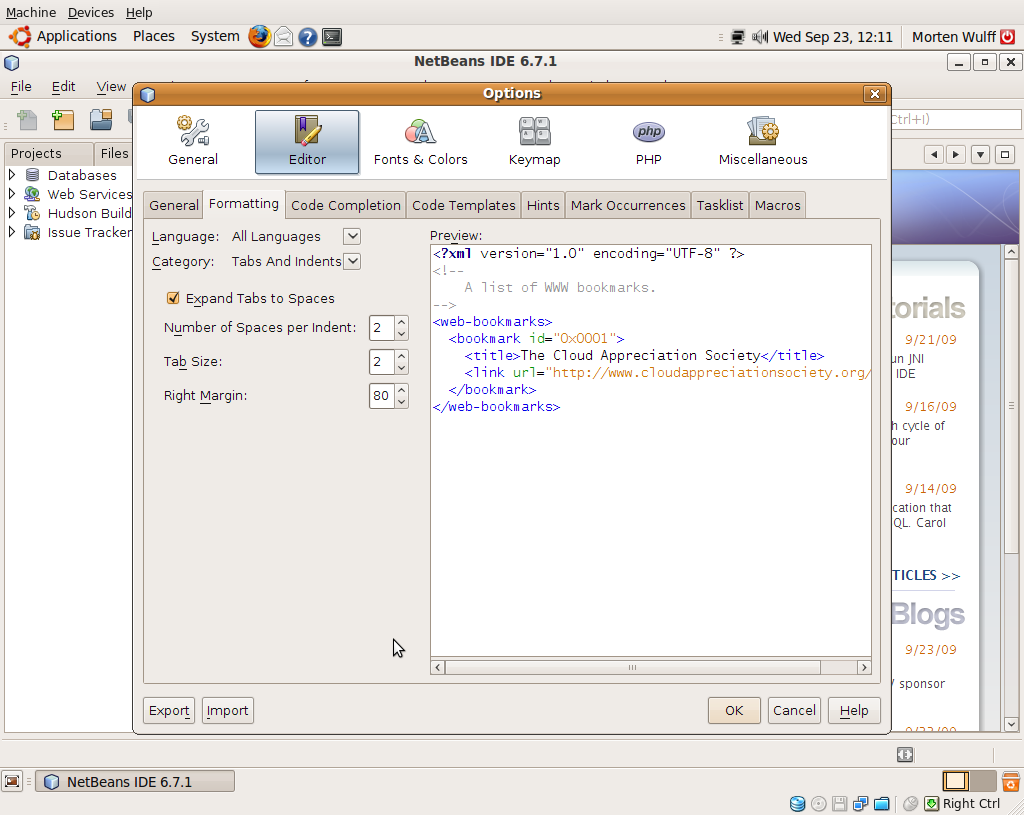Switch to the Code Completion tab
1024x815 pixels.
345,205
